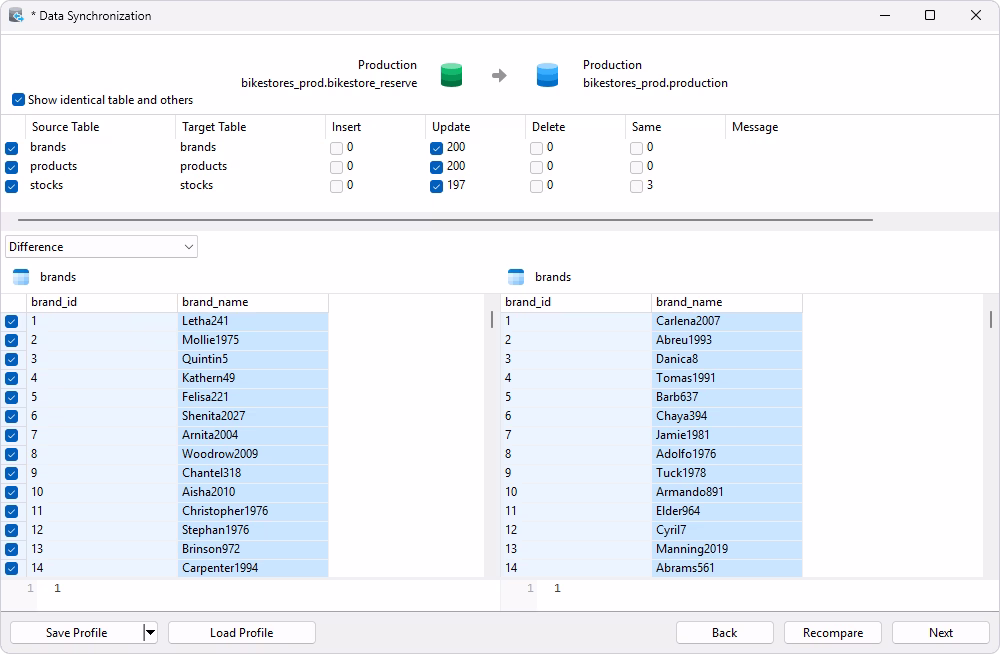Uncheck the stocks source table row
This screenshot has width=1000, height=654.
point(11,186)
